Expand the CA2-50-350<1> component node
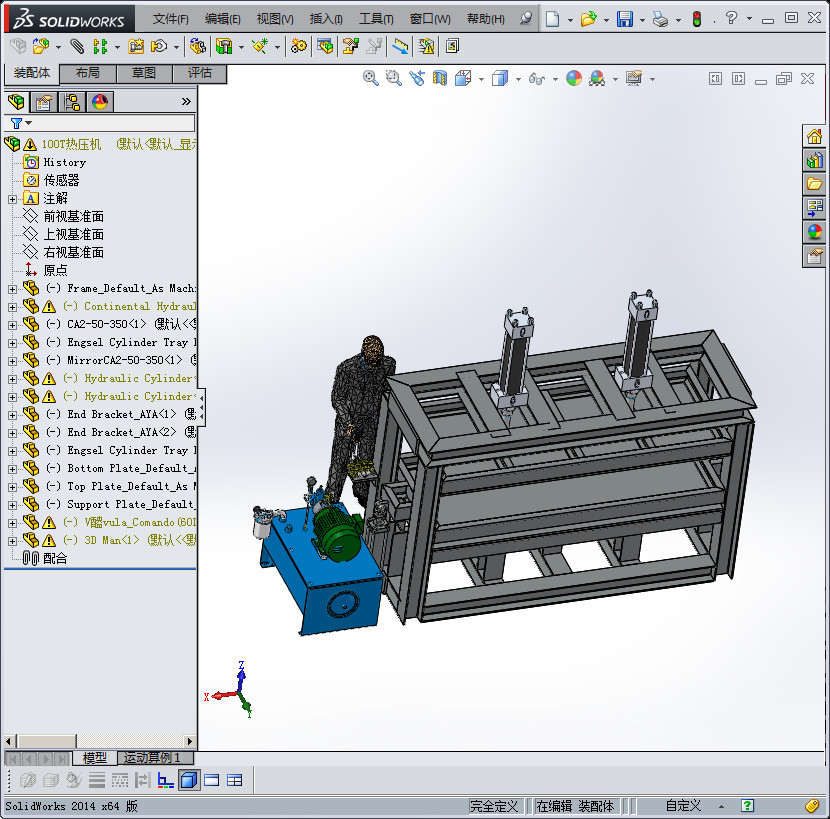Image resolution: width=830 pixels, height=819 pixels. click(x=12, y=325)
